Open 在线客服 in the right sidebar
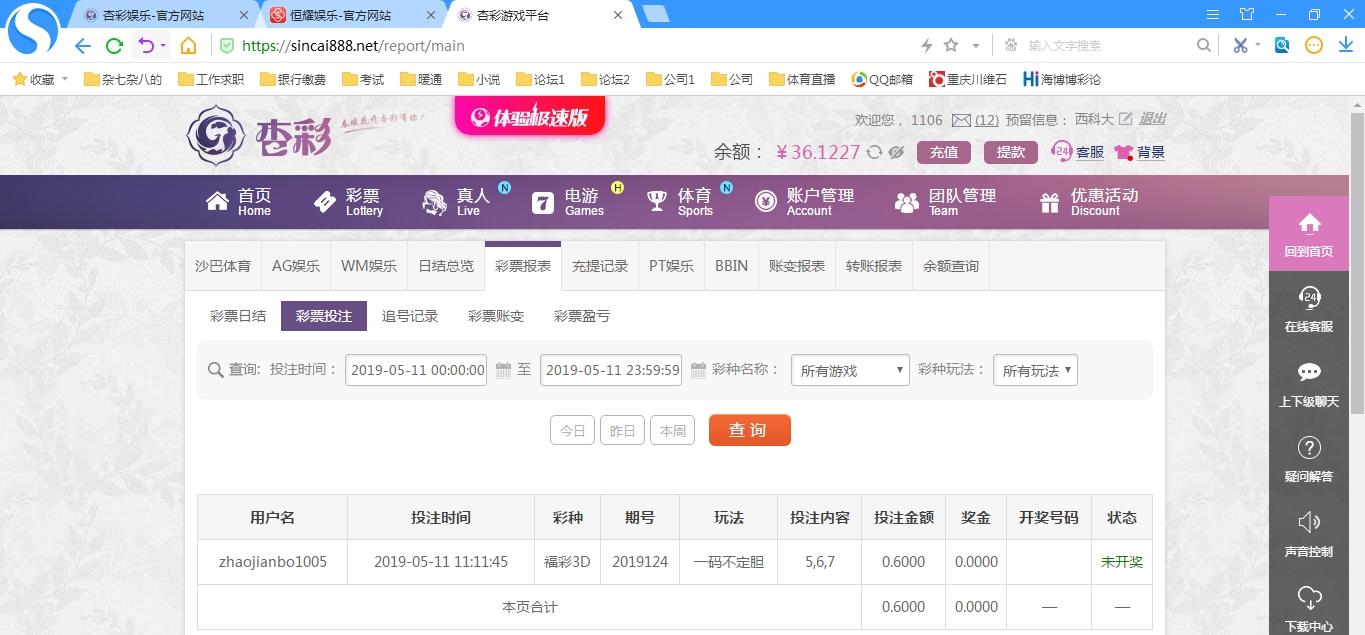1365x635 pixels. 1309,310
